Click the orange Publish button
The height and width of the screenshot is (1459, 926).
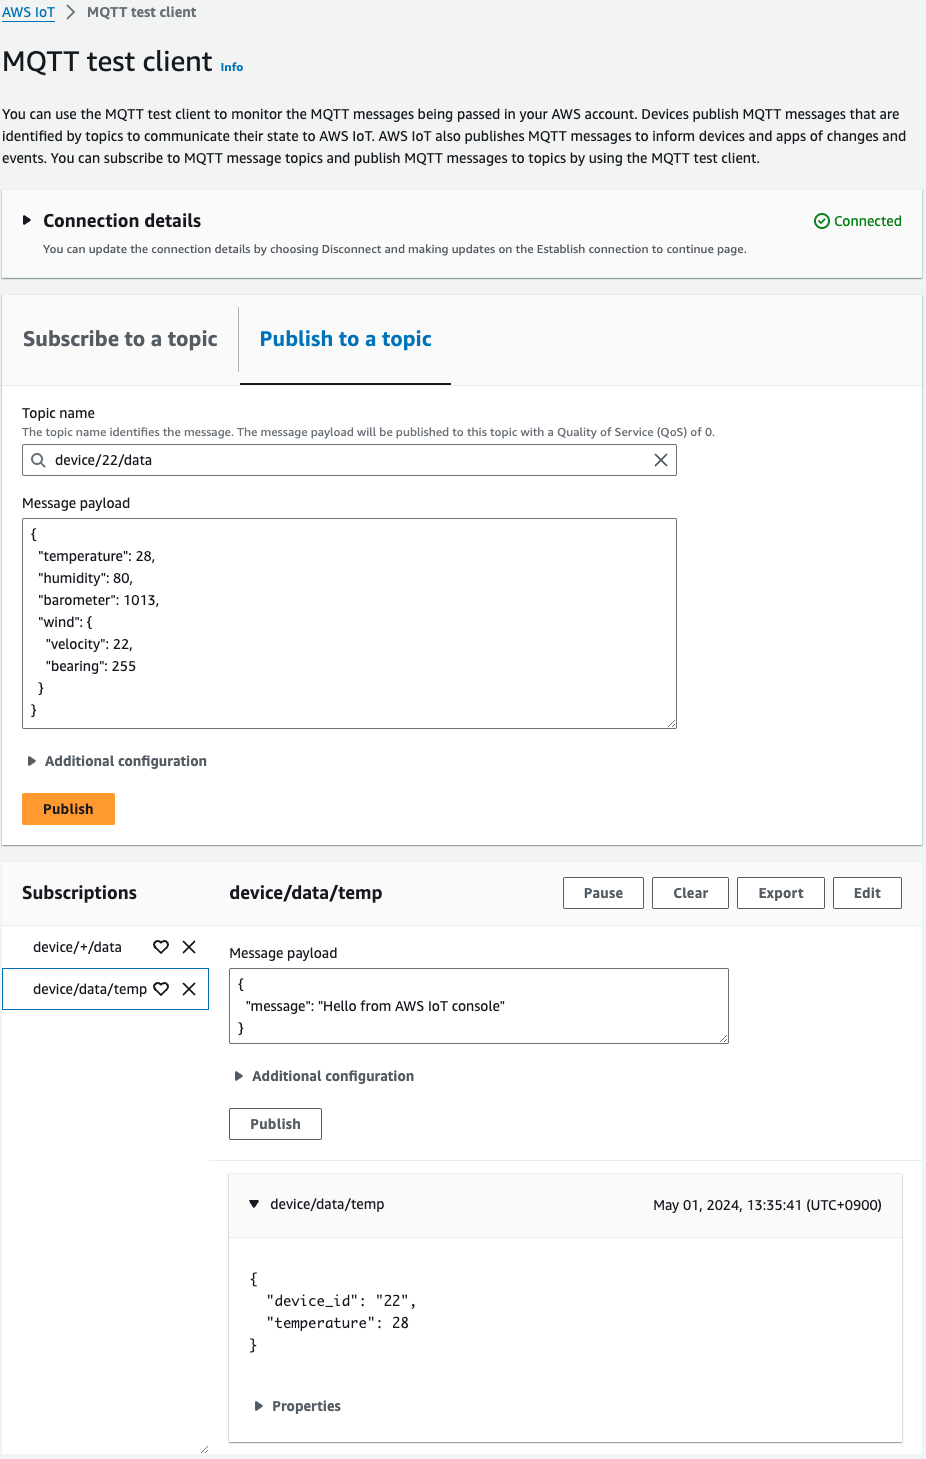(x=67, y=808)
